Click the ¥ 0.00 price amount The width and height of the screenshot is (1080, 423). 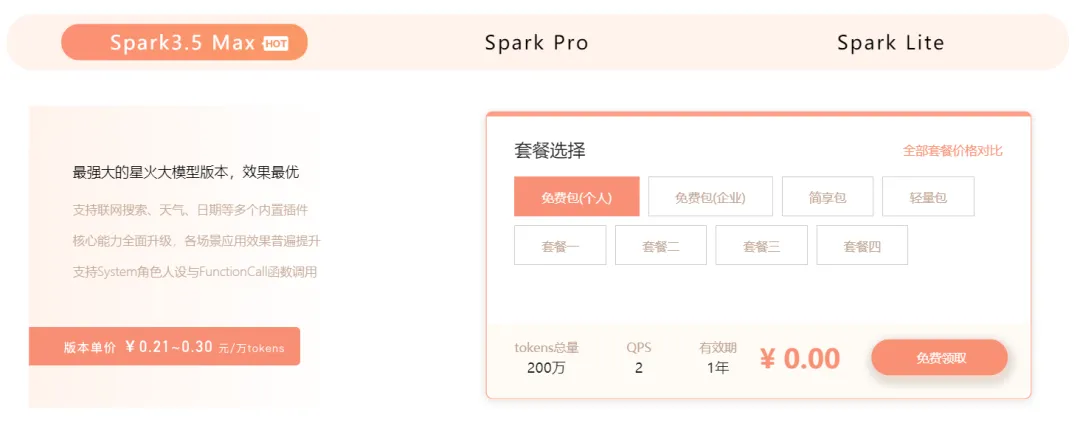[799, 358]
